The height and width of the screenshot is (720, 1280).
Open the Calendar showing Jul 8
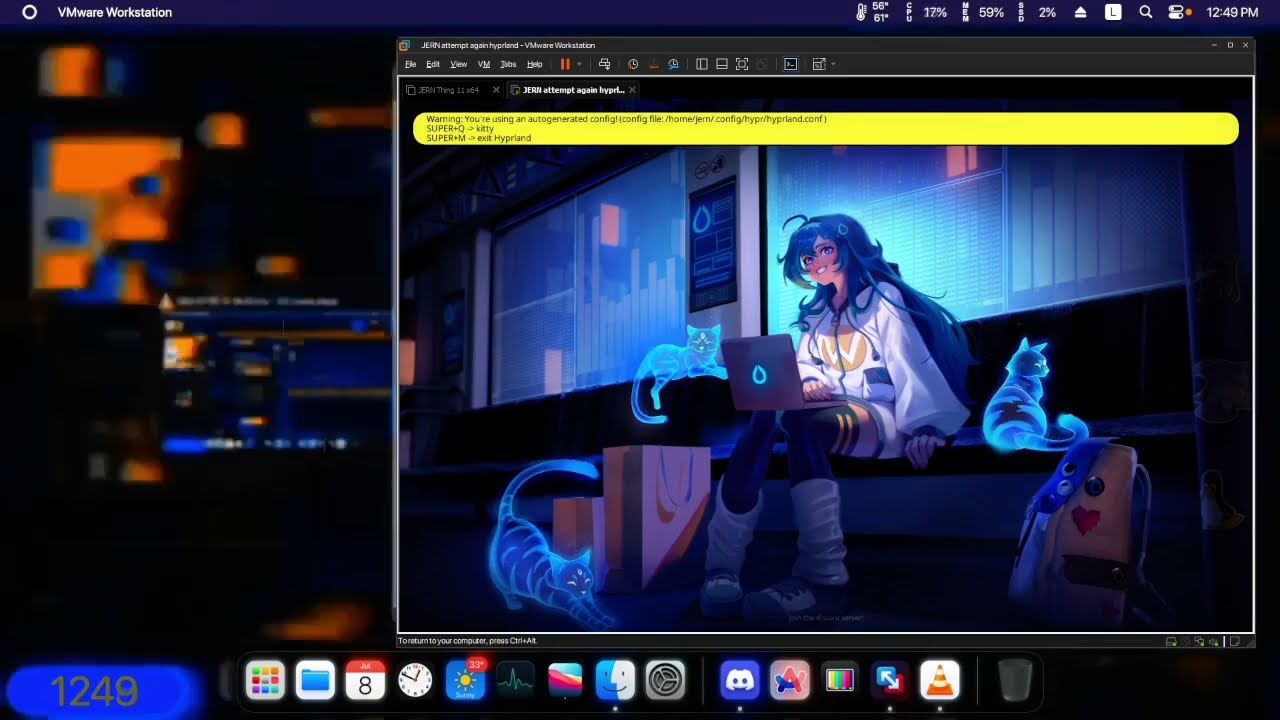tap(365, 681)
